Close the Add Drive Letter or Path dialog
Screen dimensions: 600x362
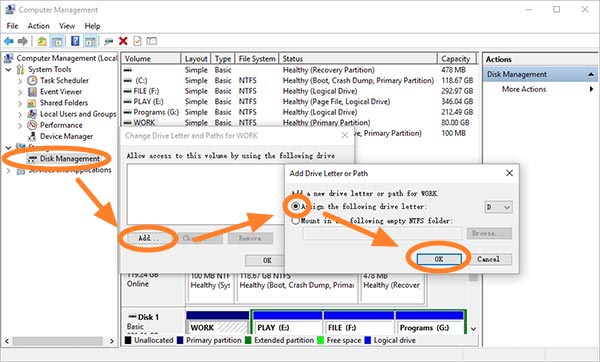coord(509,173)
